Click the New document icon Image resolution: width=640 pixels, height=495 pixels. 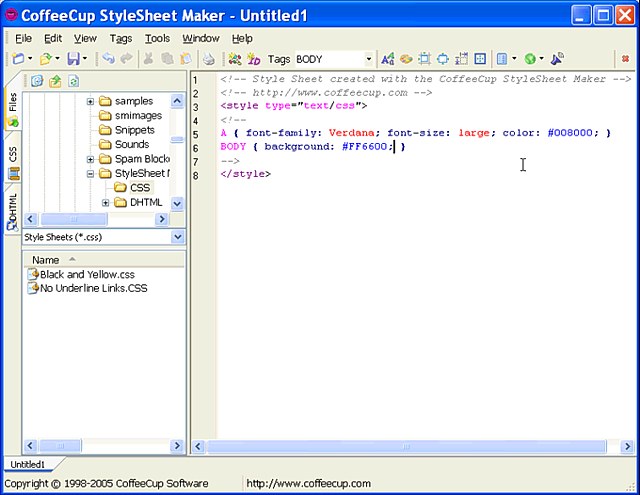point(18,59)
